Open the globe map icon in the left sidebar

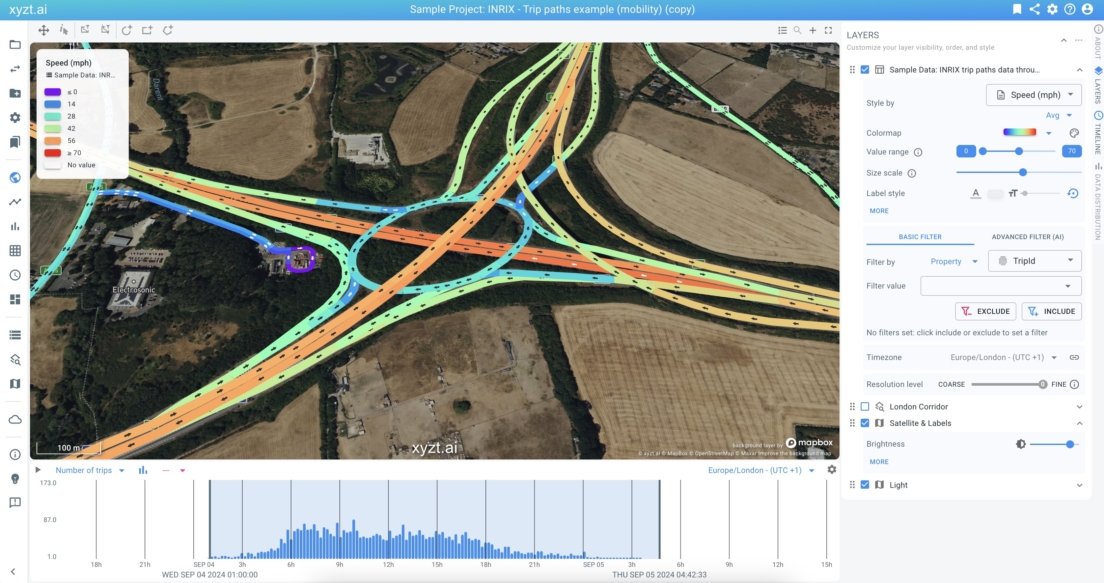[x=14, y=177]
